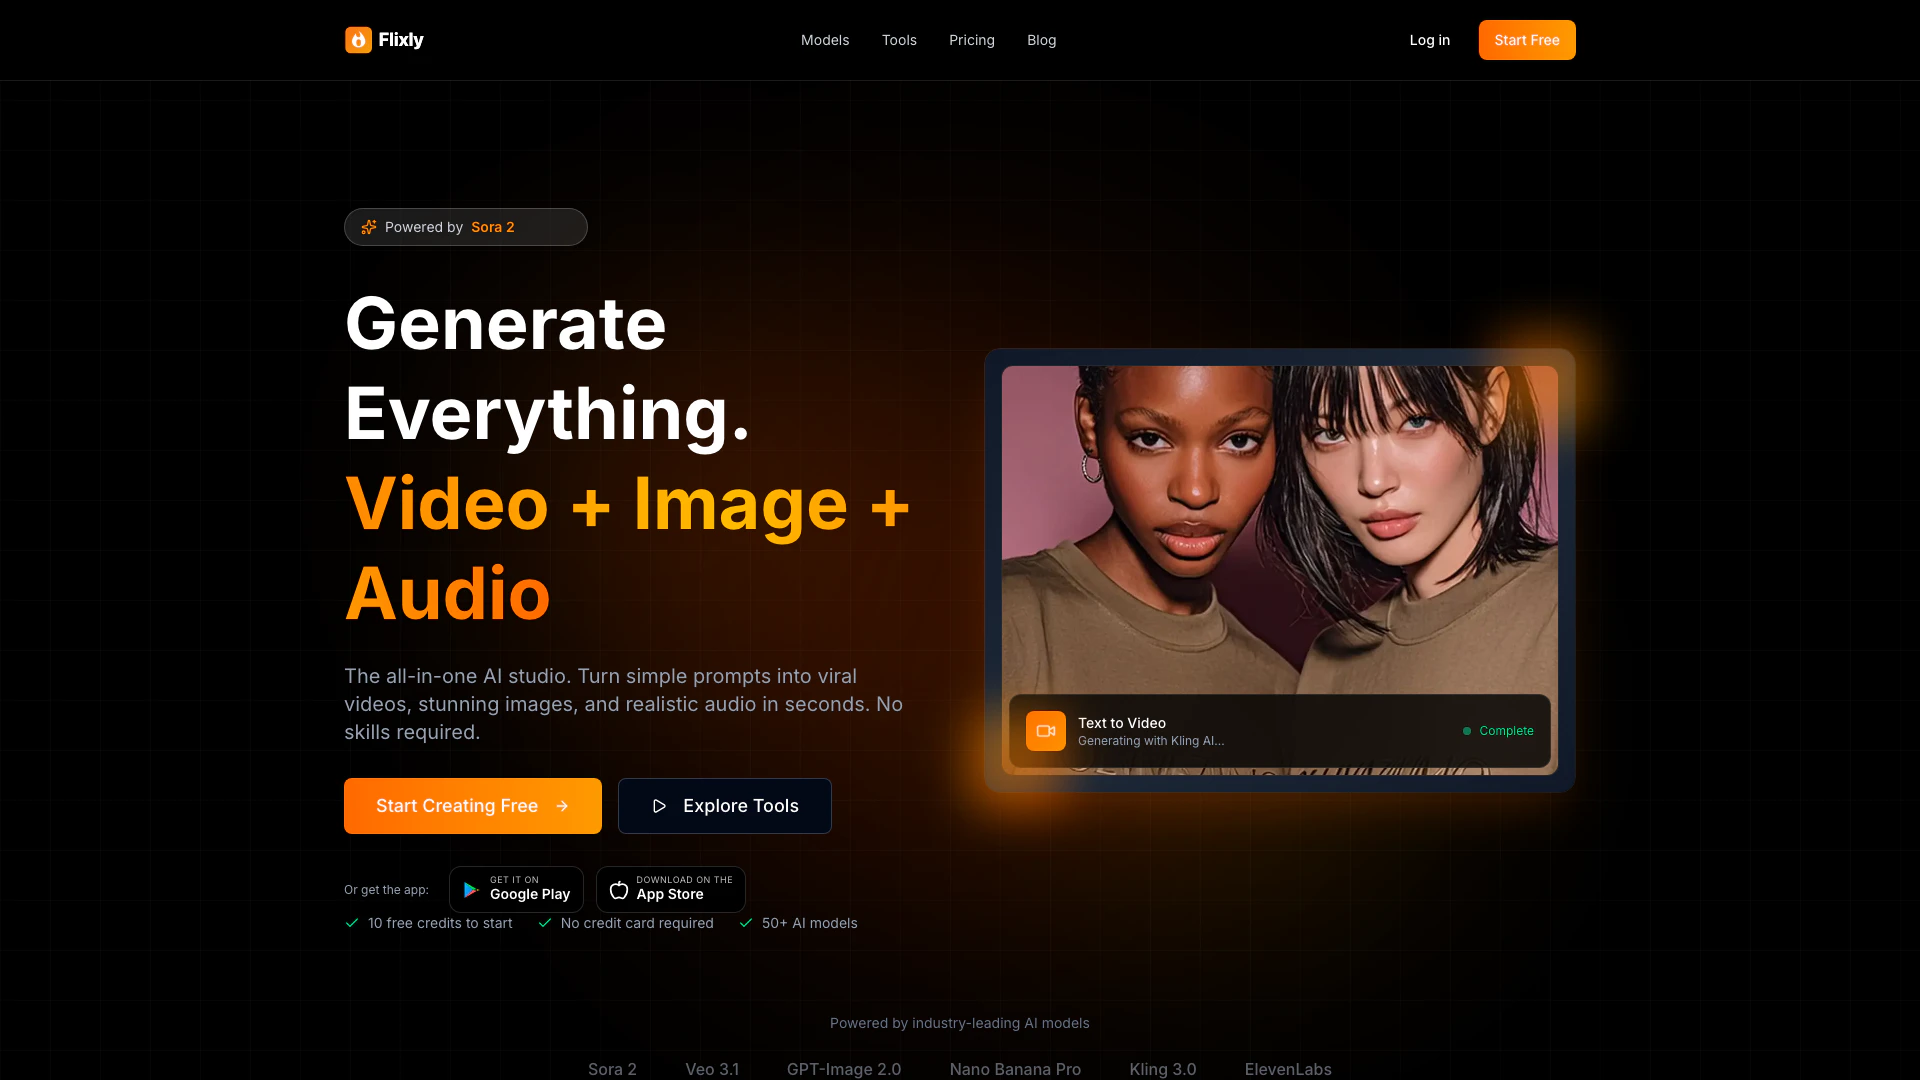The height and width of the screenshot is (1080, 1920).
Task: Click the Flixly flame logo icon
Action: 358,40
